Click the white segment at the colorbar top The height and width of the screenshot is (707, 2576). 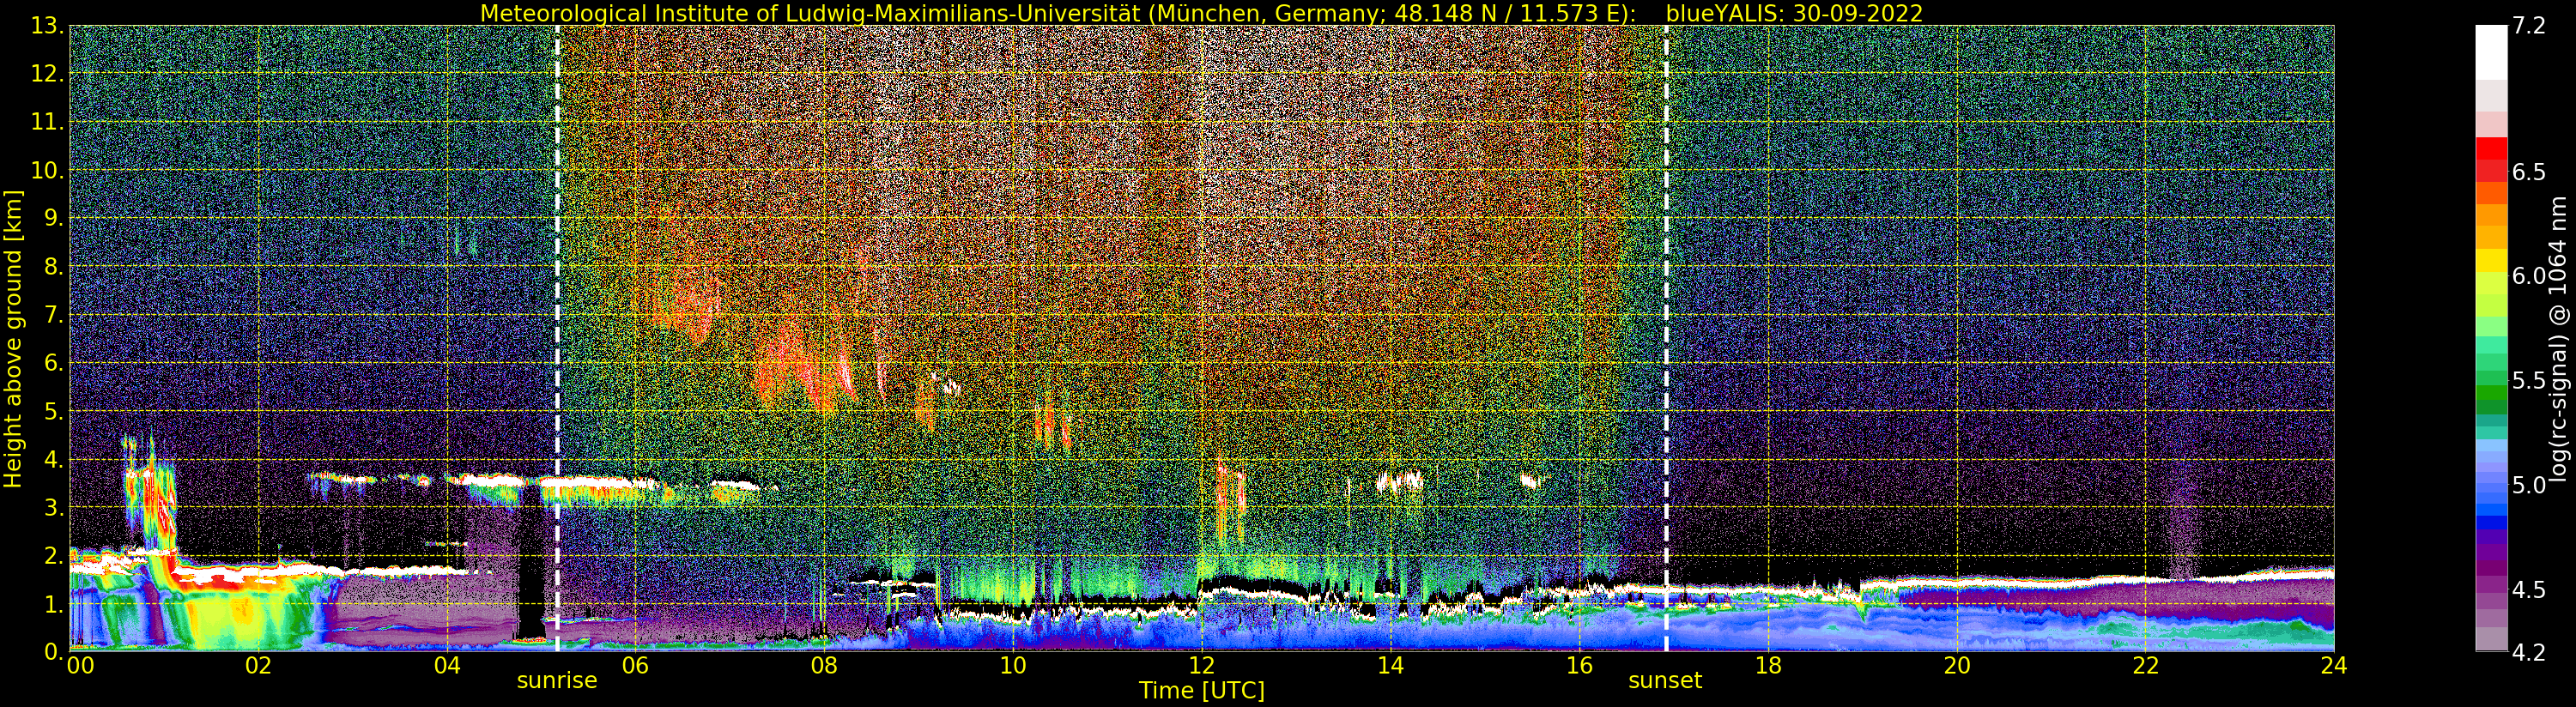point(2491,52)
